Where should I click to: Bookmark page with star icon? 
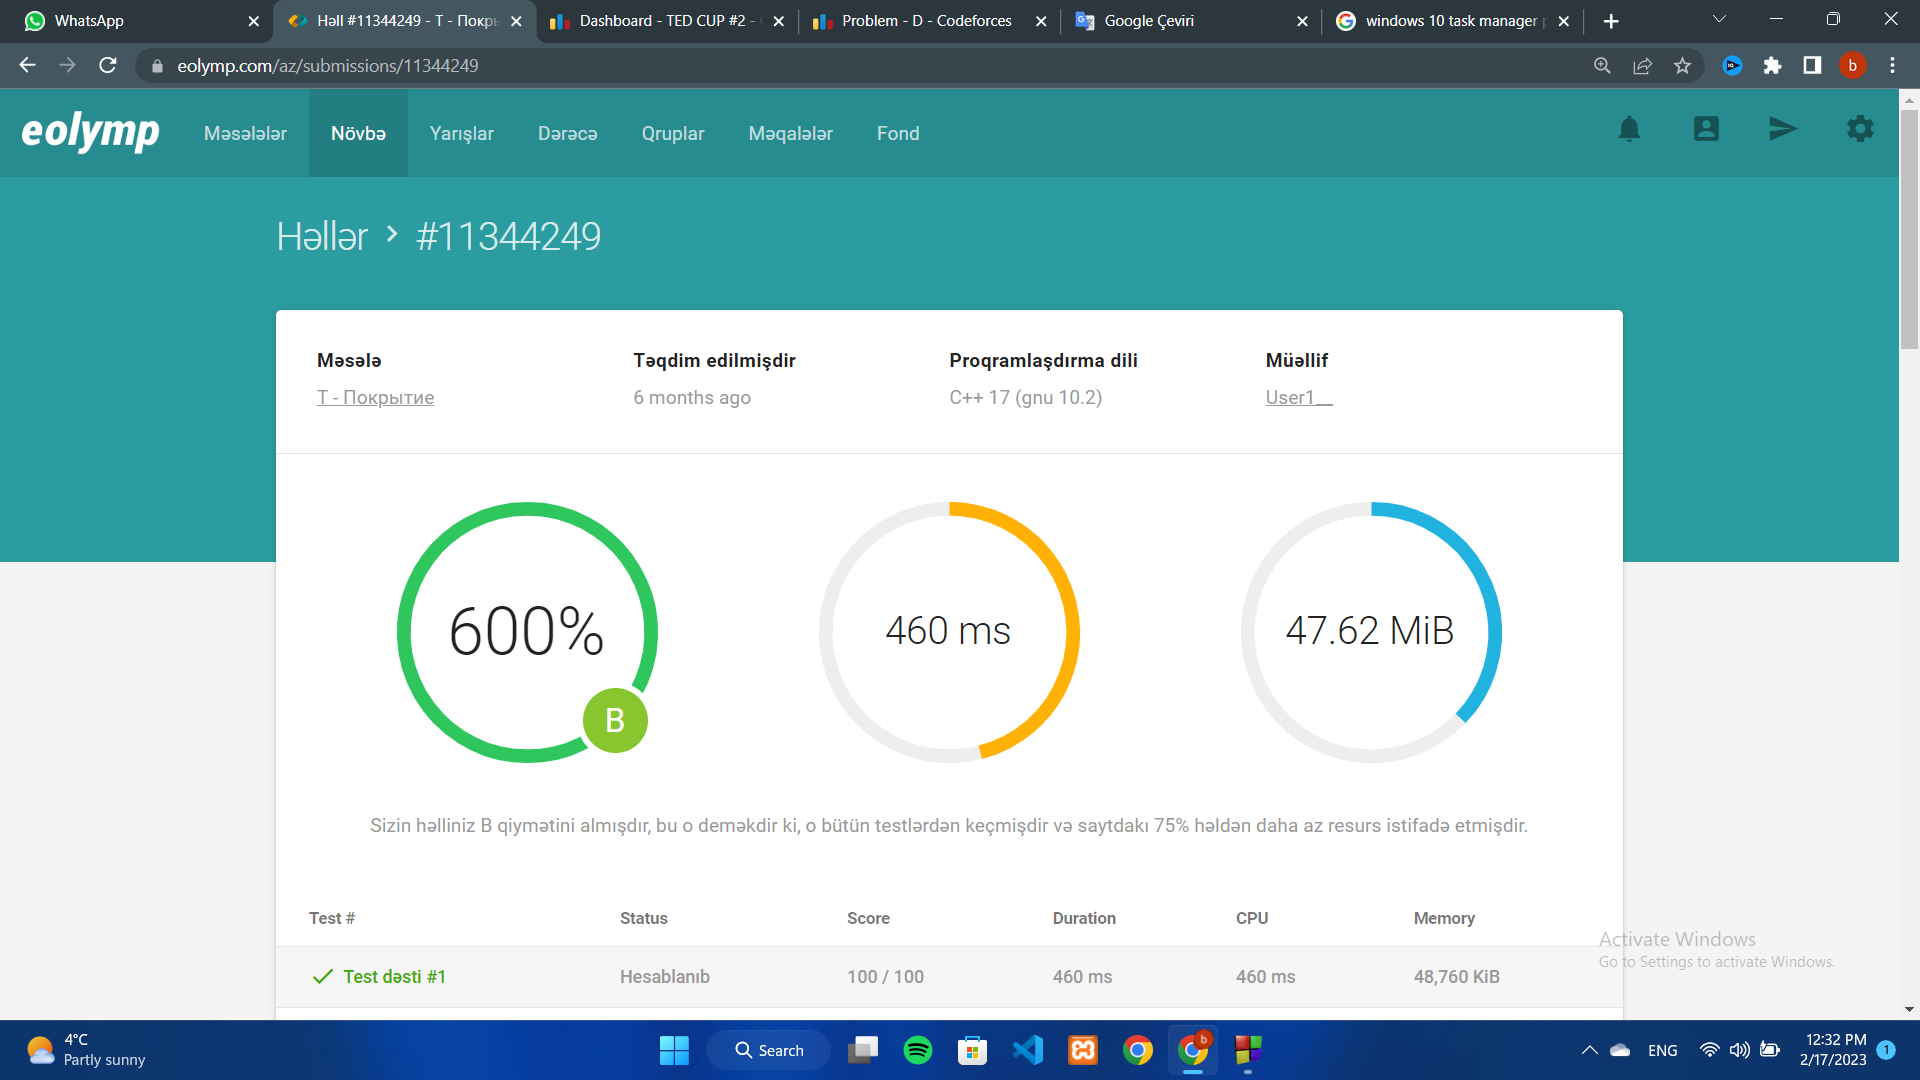pyautogui.click(x=1682, y=66)
